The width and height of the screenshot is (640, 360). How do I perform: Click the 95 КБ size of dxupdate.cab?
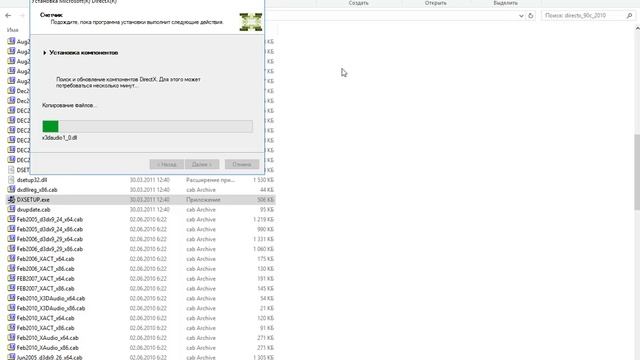[x=267, y=209]
